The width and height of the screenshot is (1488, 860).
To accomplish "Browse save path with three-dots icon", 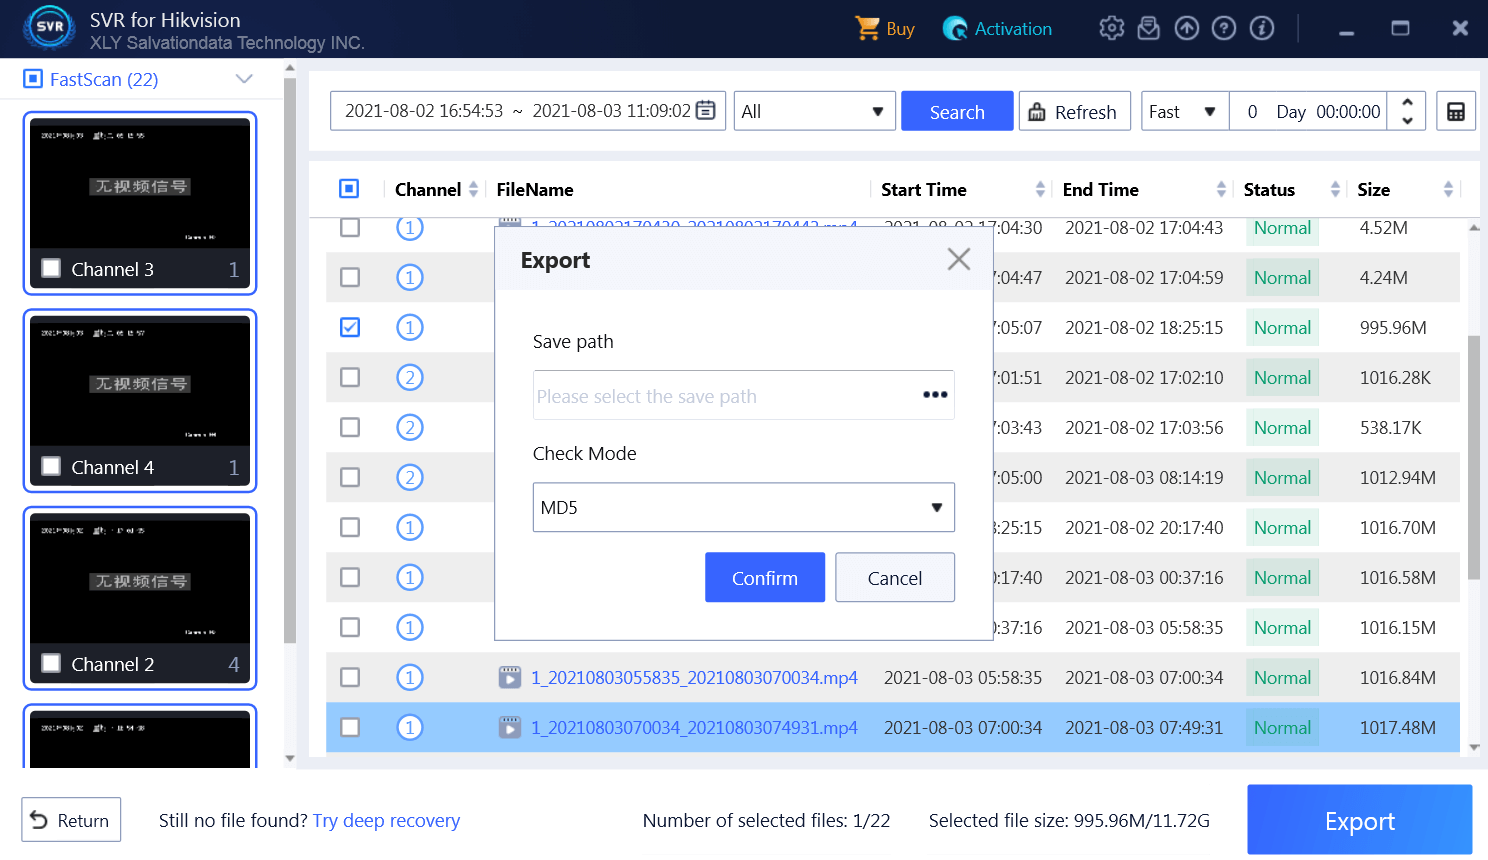I will pos(935,395).
